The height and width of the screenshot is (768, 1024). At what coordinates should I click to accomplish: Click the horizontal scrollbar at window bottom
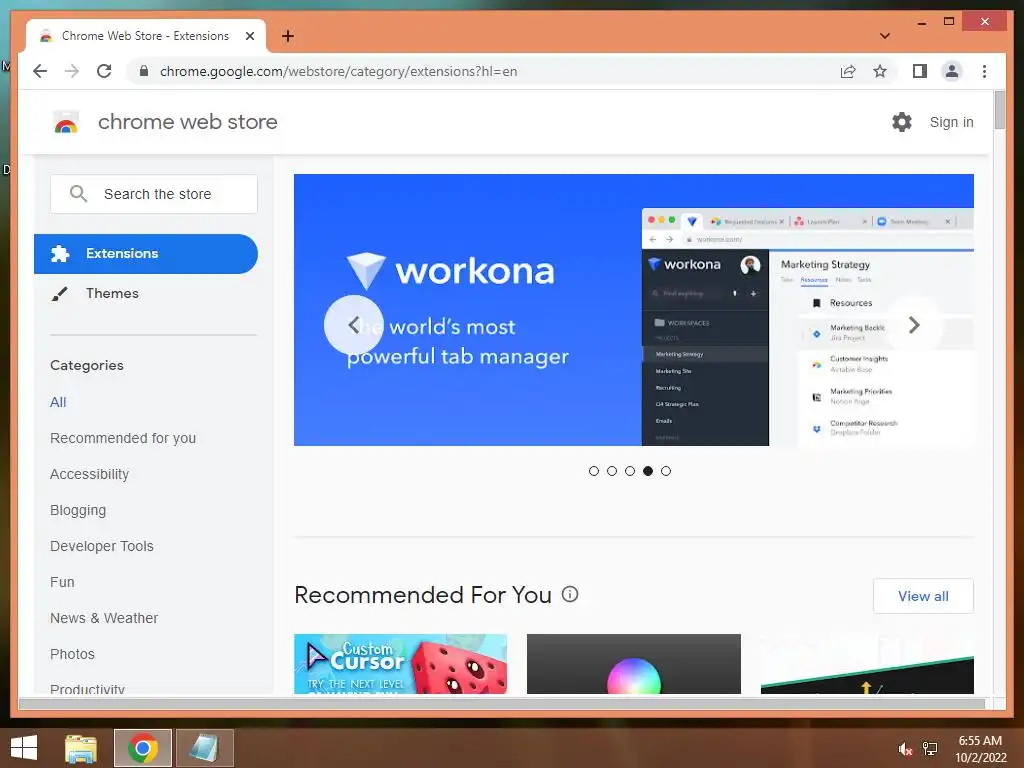pos(502,703)
